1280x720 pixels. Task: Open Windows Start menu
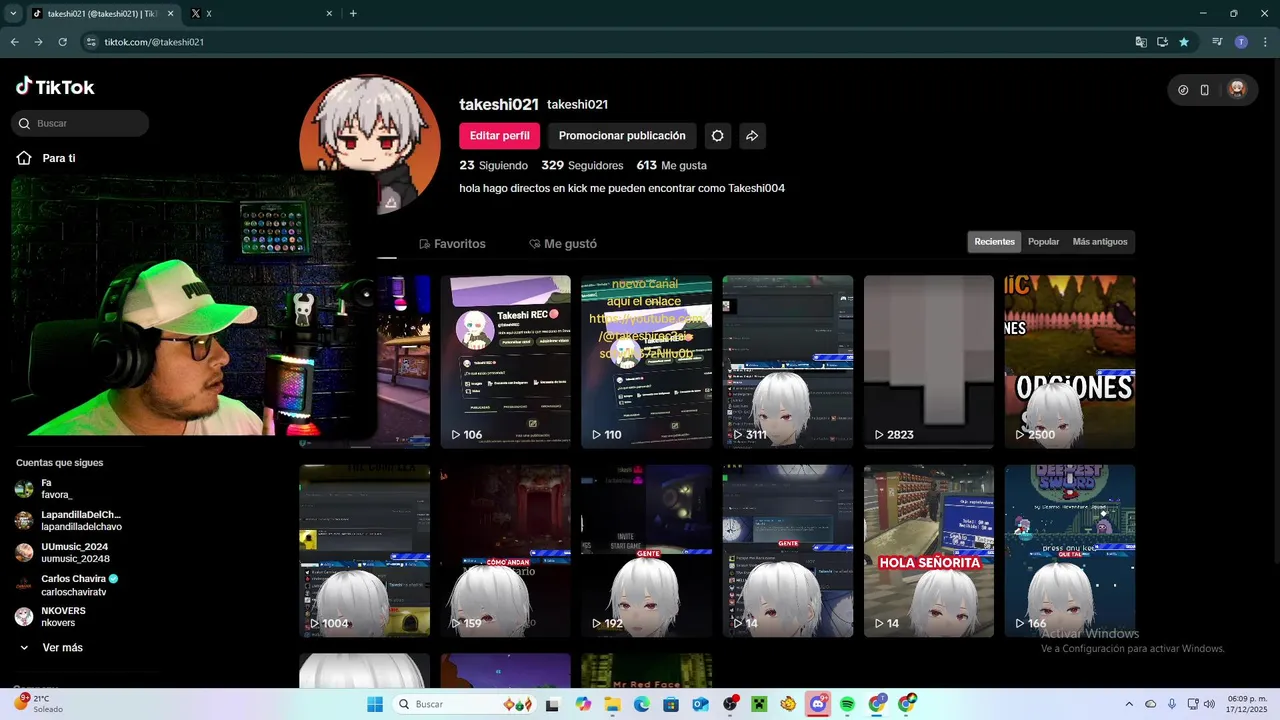[375, 704]
